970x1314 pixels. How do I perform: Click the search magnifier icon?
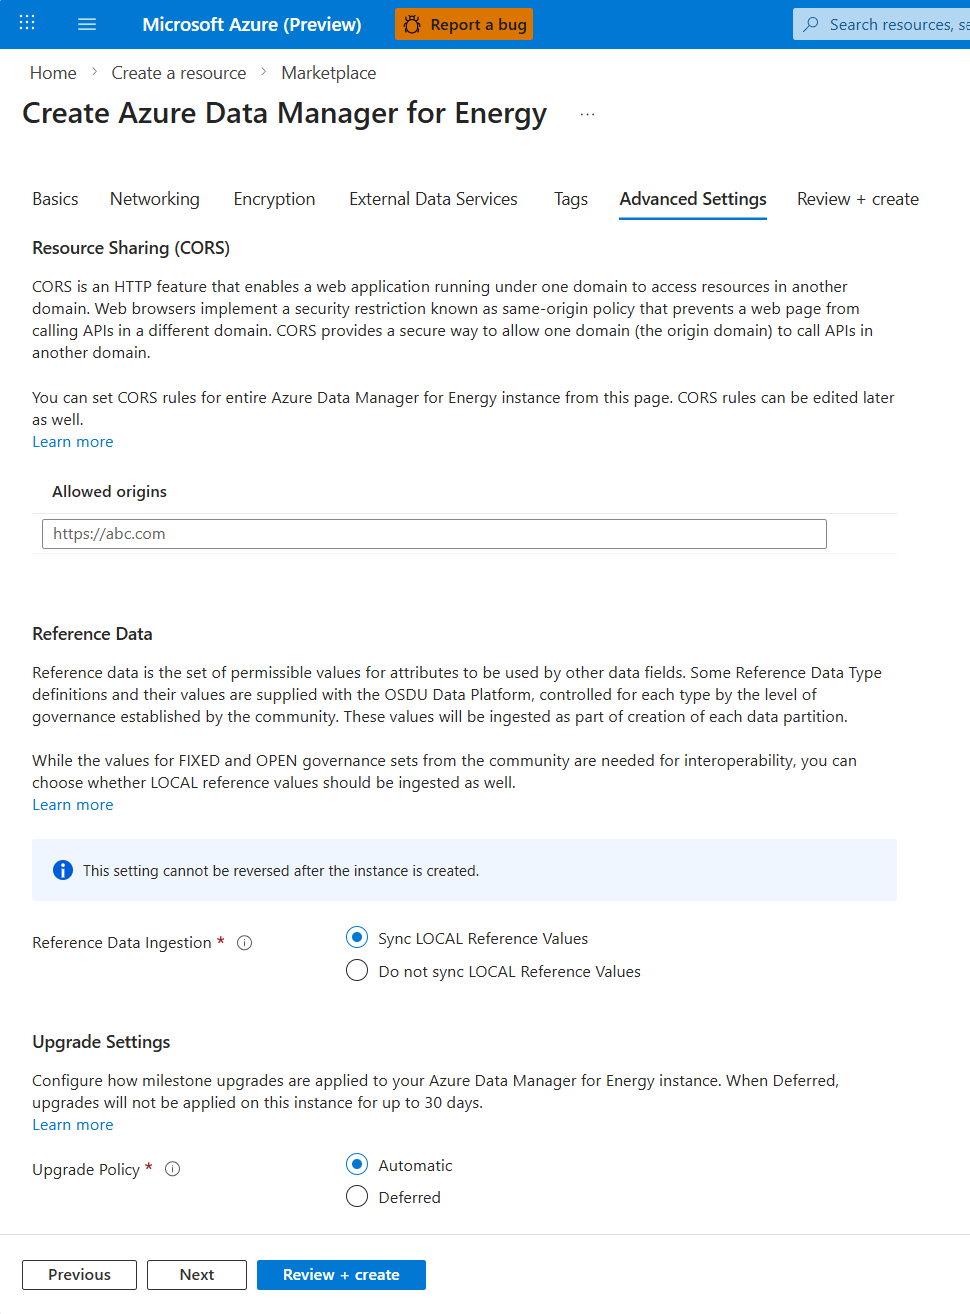[811, 24]
